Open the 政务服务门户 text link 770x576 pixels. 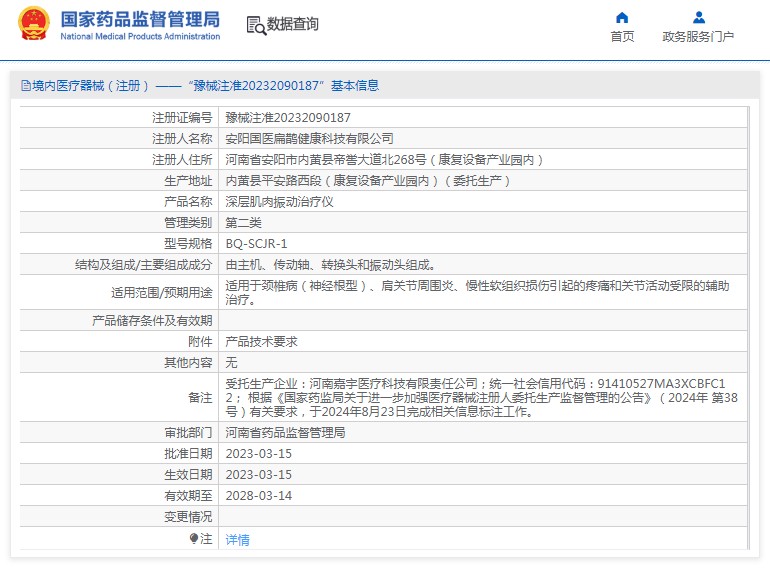pos(698,37)
